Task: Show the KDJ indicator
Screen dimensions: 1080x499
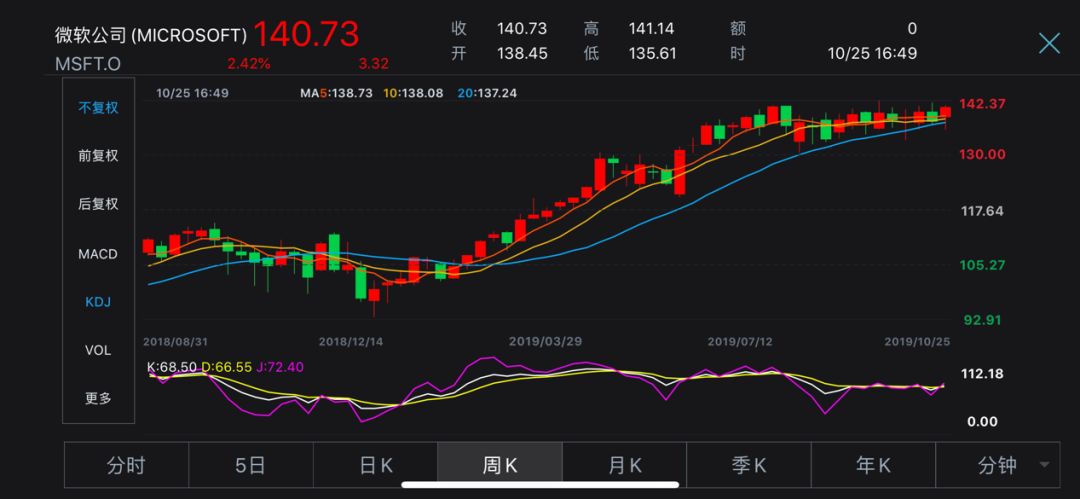Action: [98, 302]
